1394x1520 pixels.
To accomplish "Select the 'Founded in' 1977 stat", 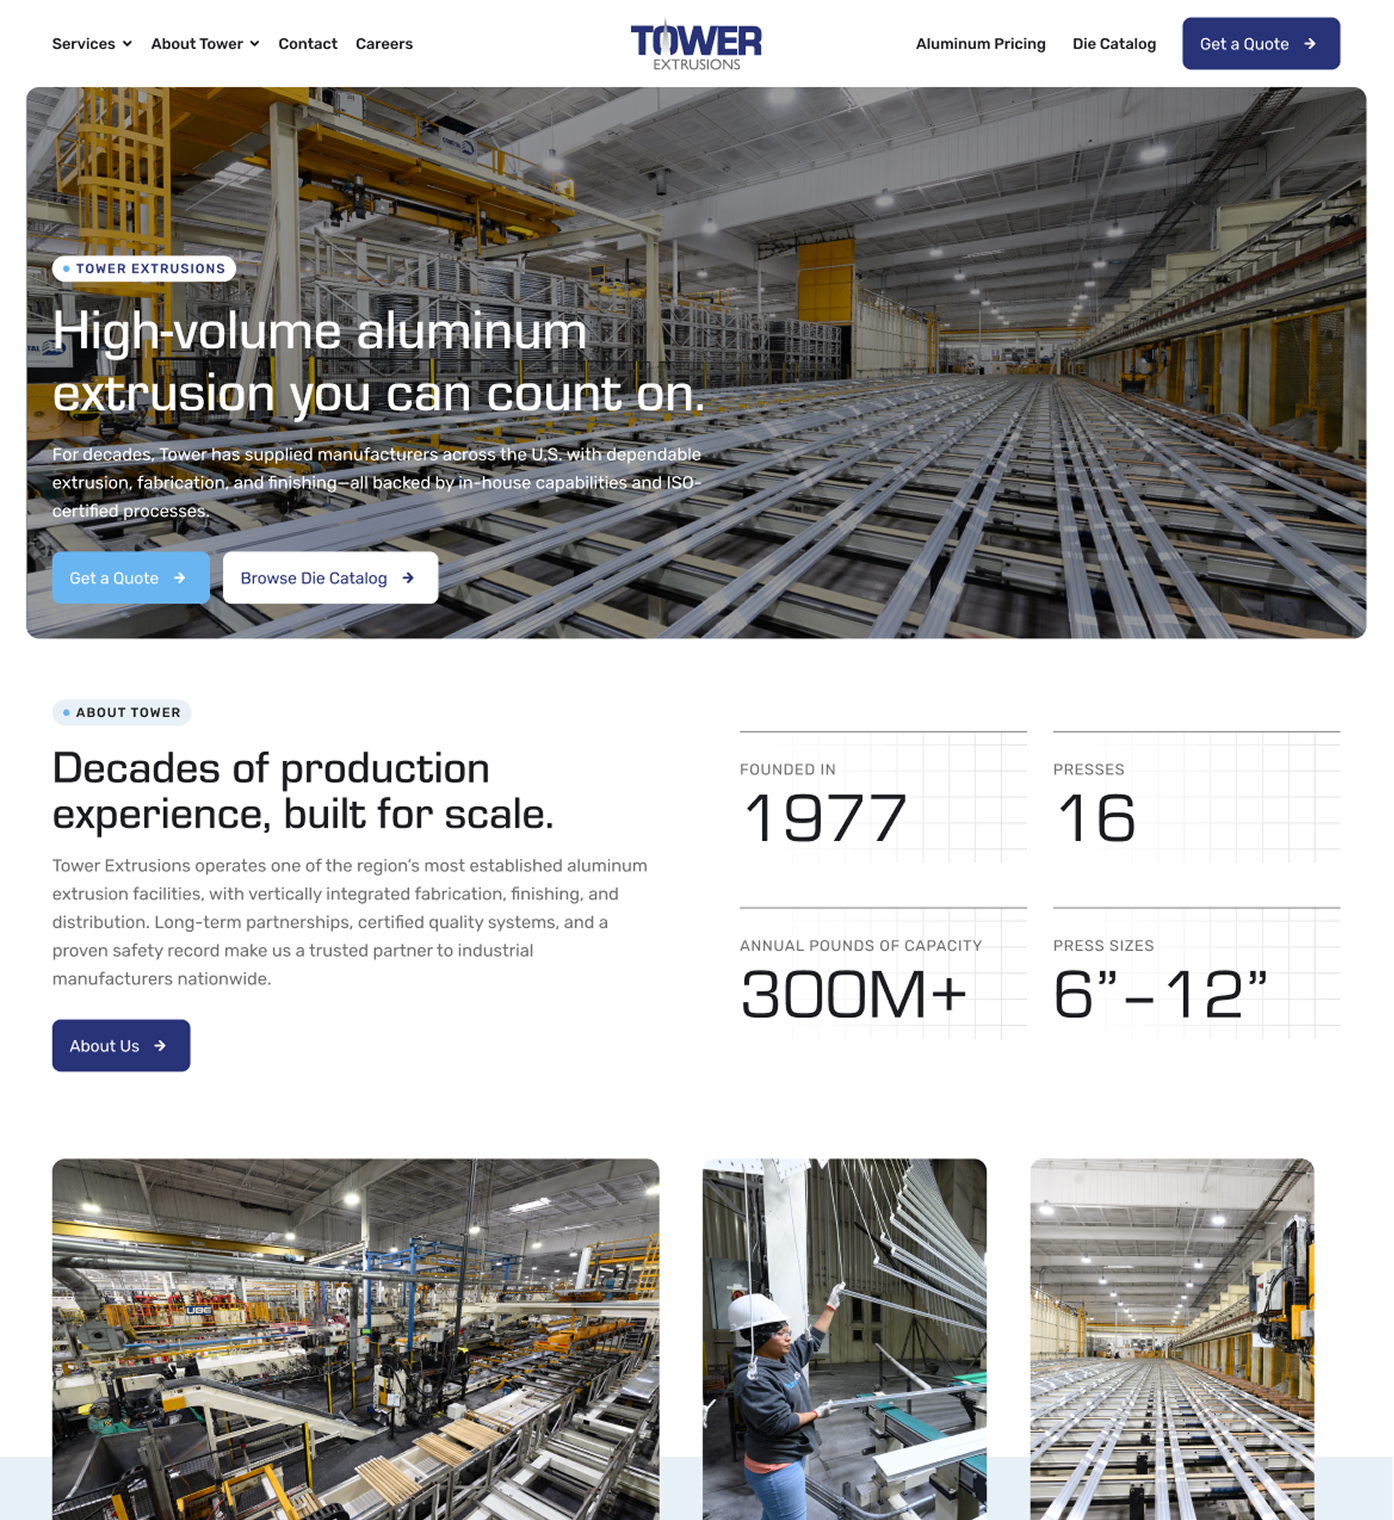I will [x=883, y=798].
